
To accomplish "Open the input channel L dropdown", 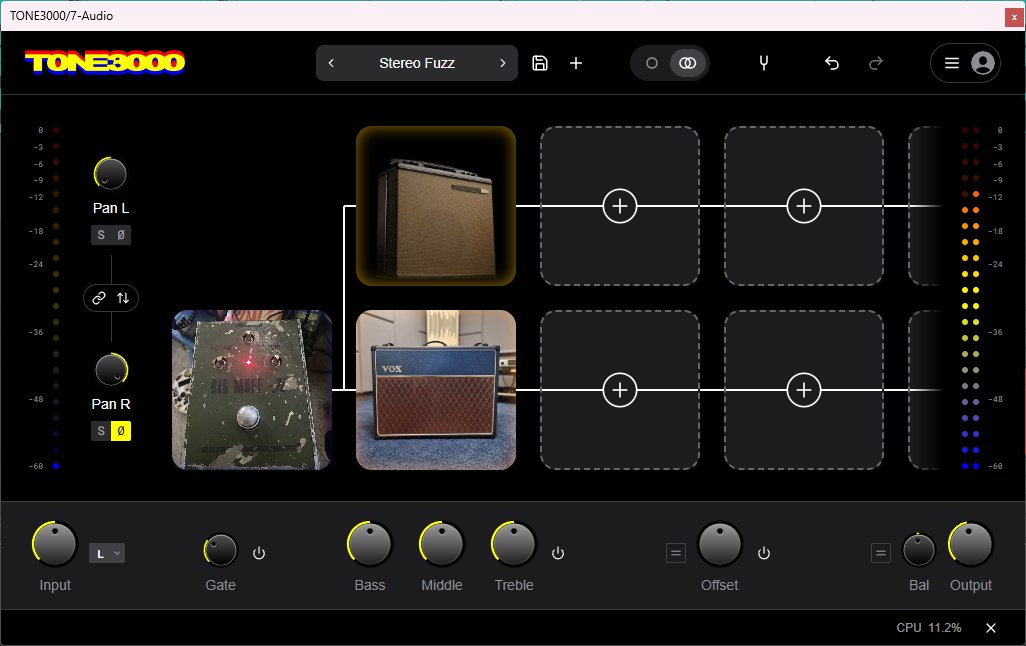I will tap(107, 554).
